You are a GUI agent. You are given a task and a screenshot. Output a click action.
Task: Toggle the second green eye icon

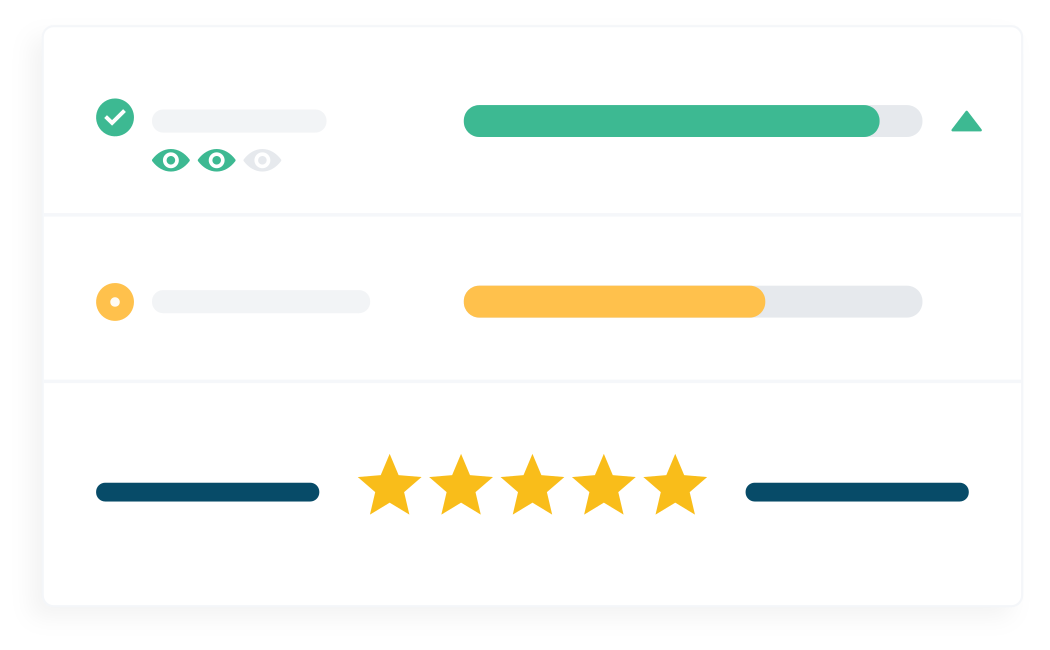(216, 160)
